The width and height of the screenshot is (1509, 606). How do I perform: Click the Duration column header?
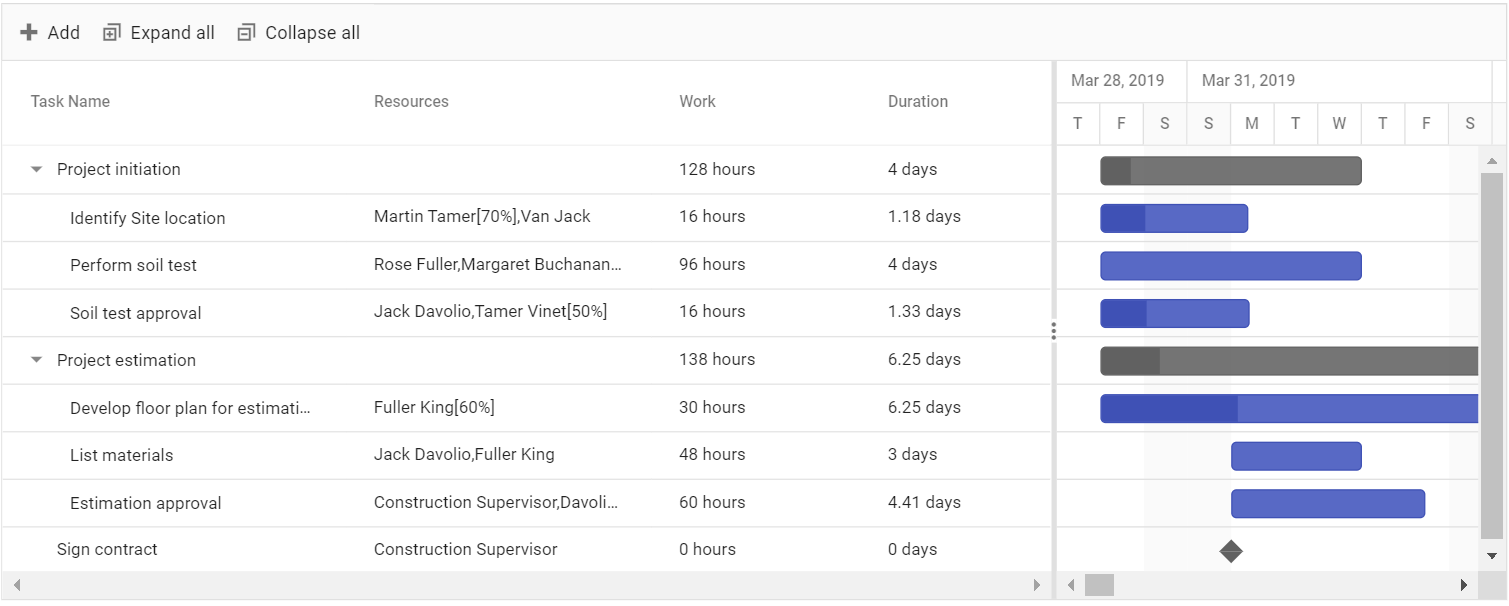[x=918, y=102]
